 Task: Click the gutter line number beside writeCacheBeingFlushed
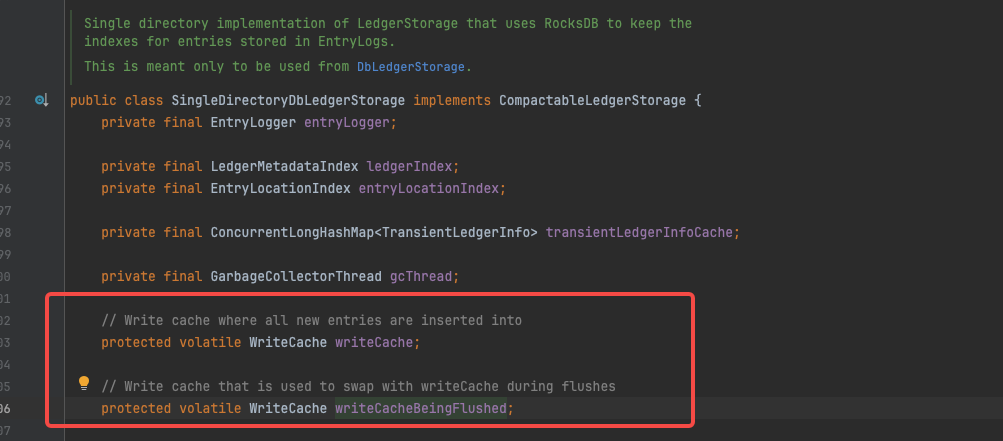[6, 408]
